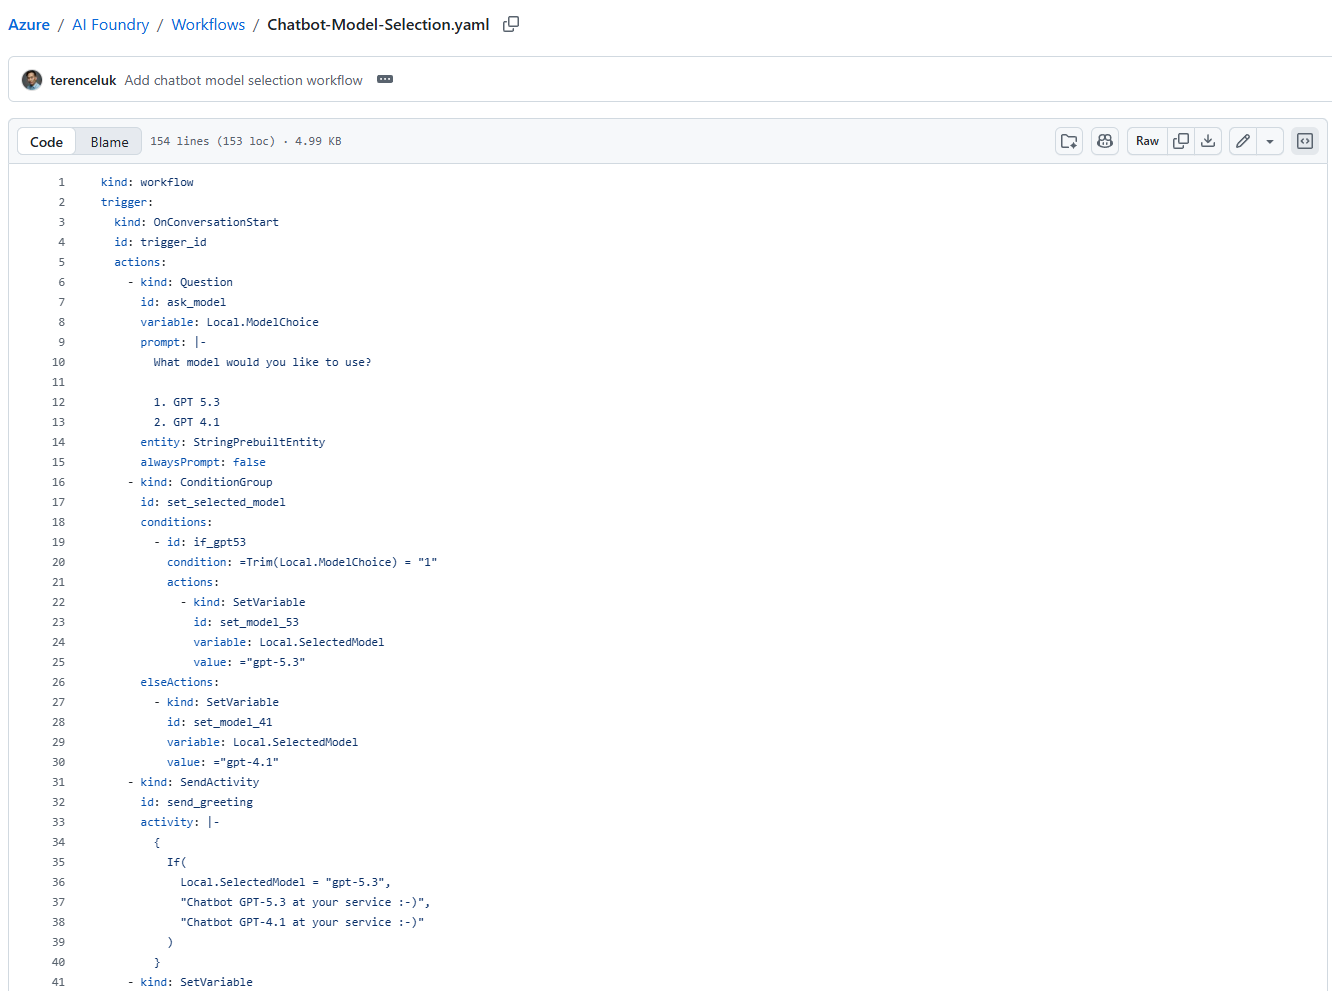This screenshot has width=1332, height=991.
Task: Go to the Azure breadcrumb link
Action: tap(29, 24)
